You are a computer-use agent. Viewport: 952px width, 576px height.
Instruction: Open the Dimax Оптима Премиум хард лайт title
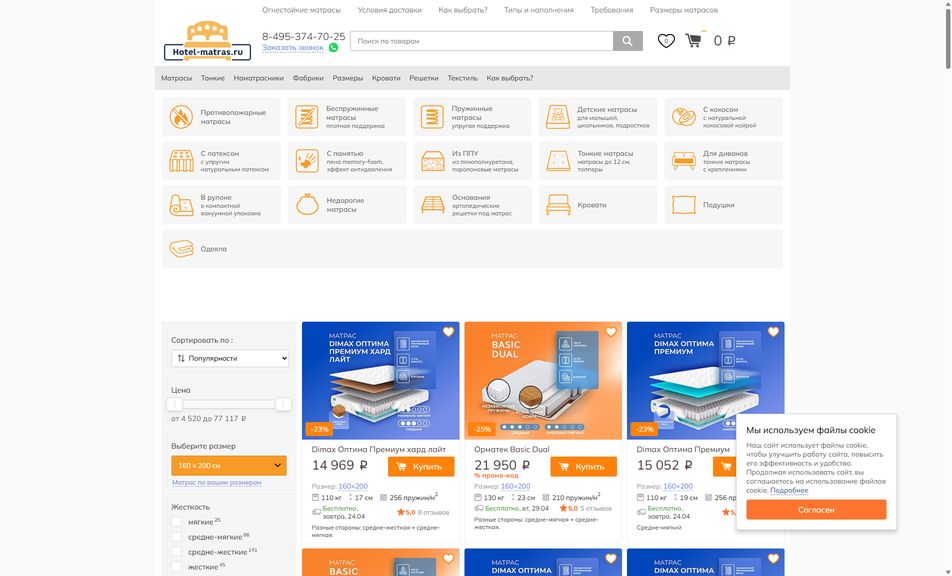(x=379, y=449)
